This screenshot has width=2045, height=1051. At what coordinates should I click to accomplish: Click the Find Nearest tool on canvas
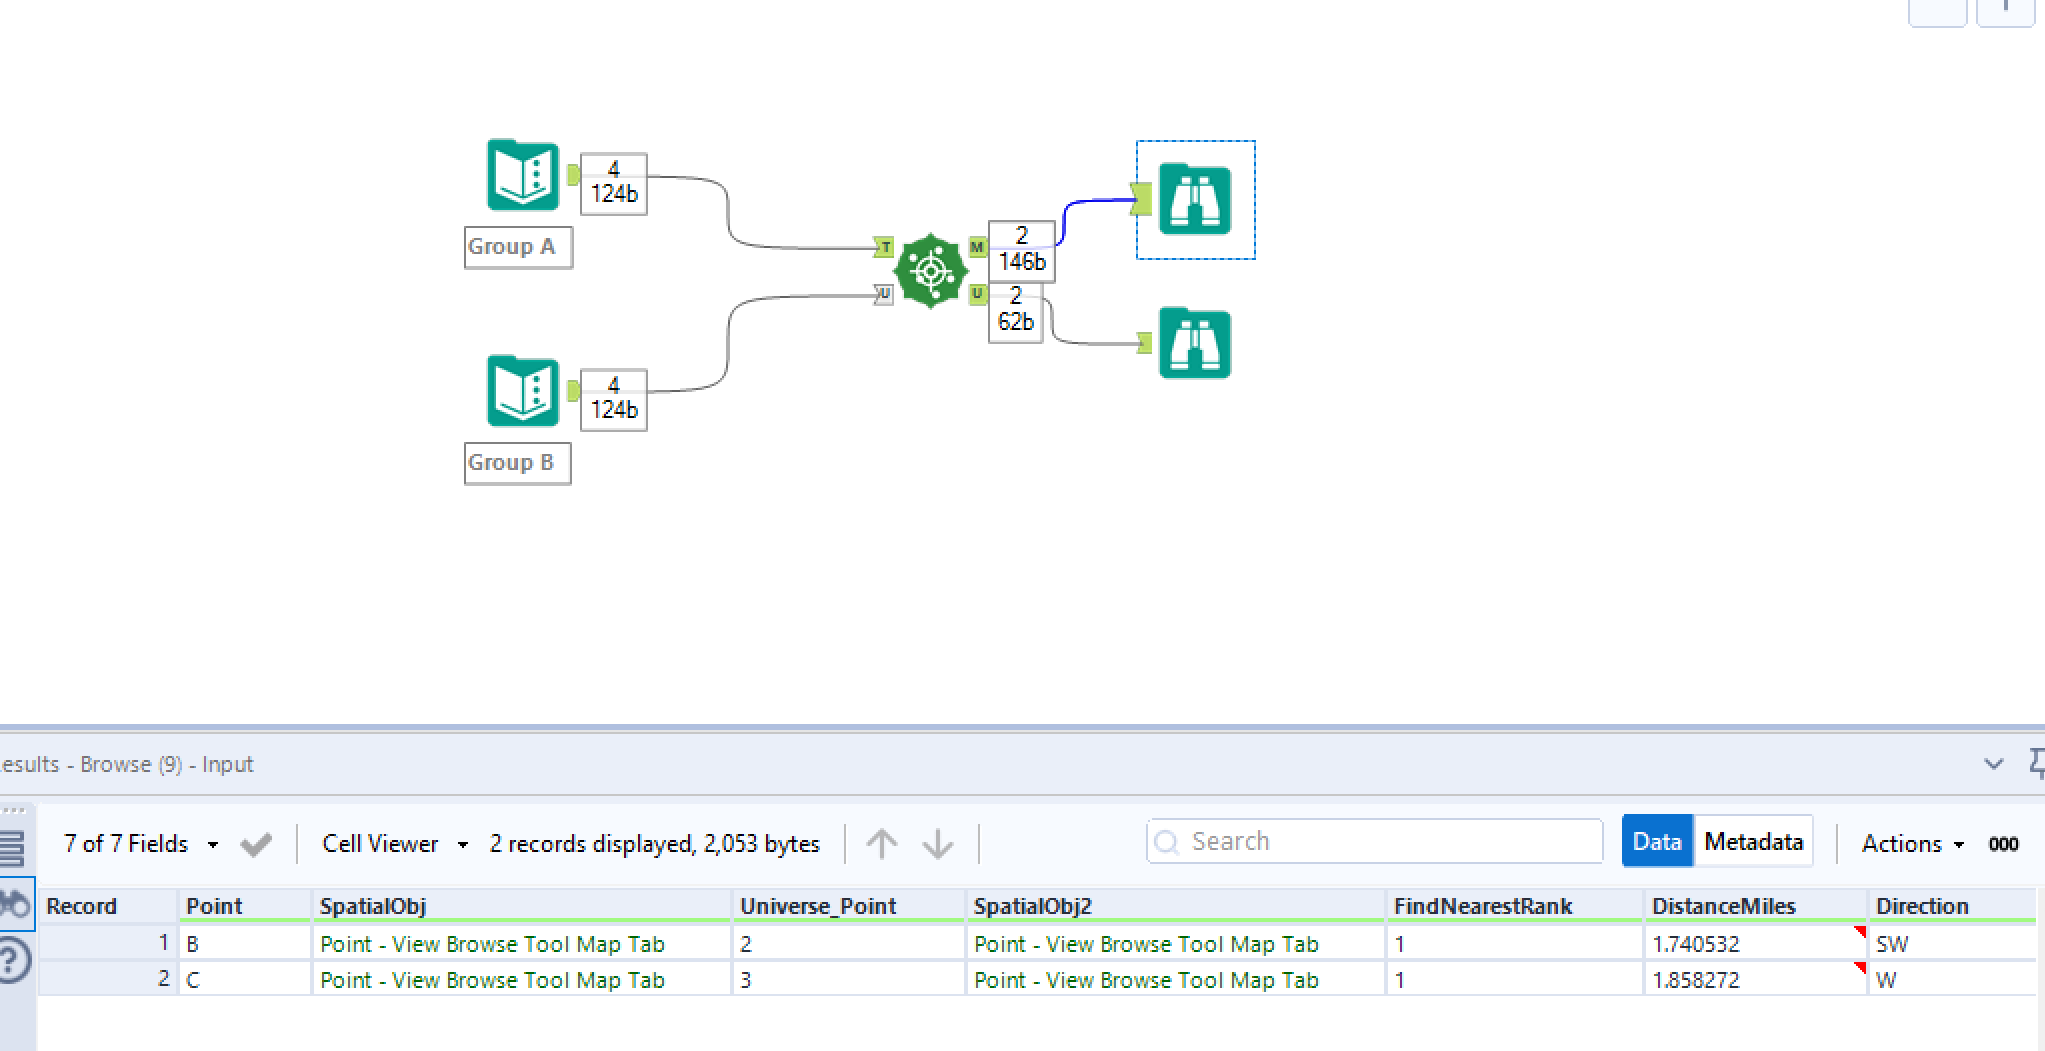(930, 271)
